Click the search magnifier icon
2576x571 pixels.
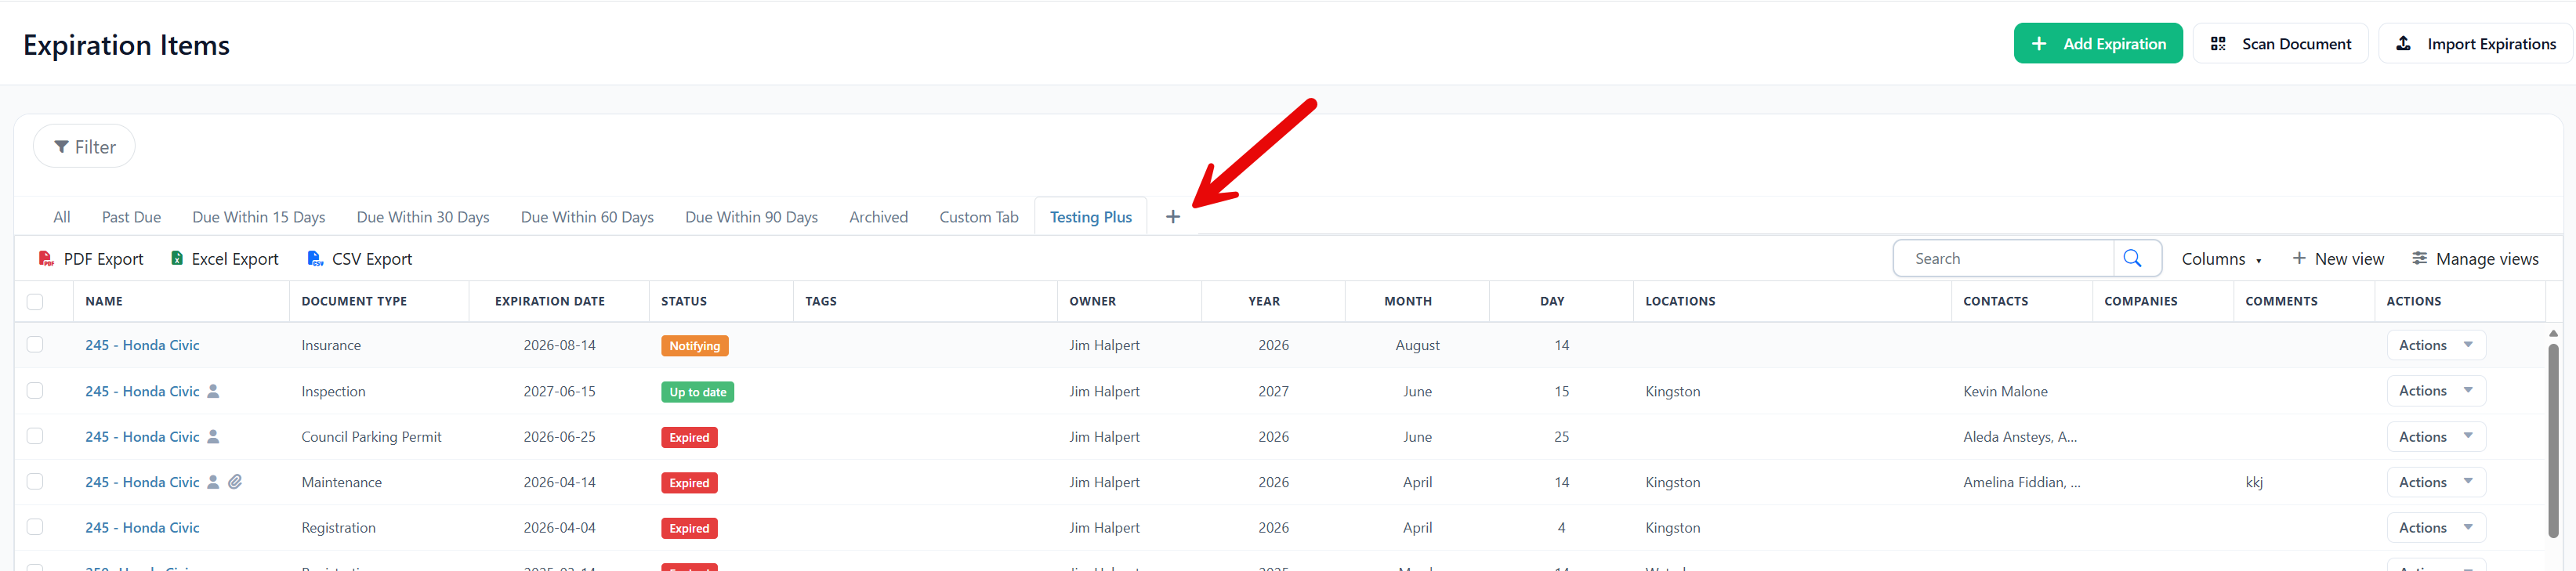tap(2132, 258)
